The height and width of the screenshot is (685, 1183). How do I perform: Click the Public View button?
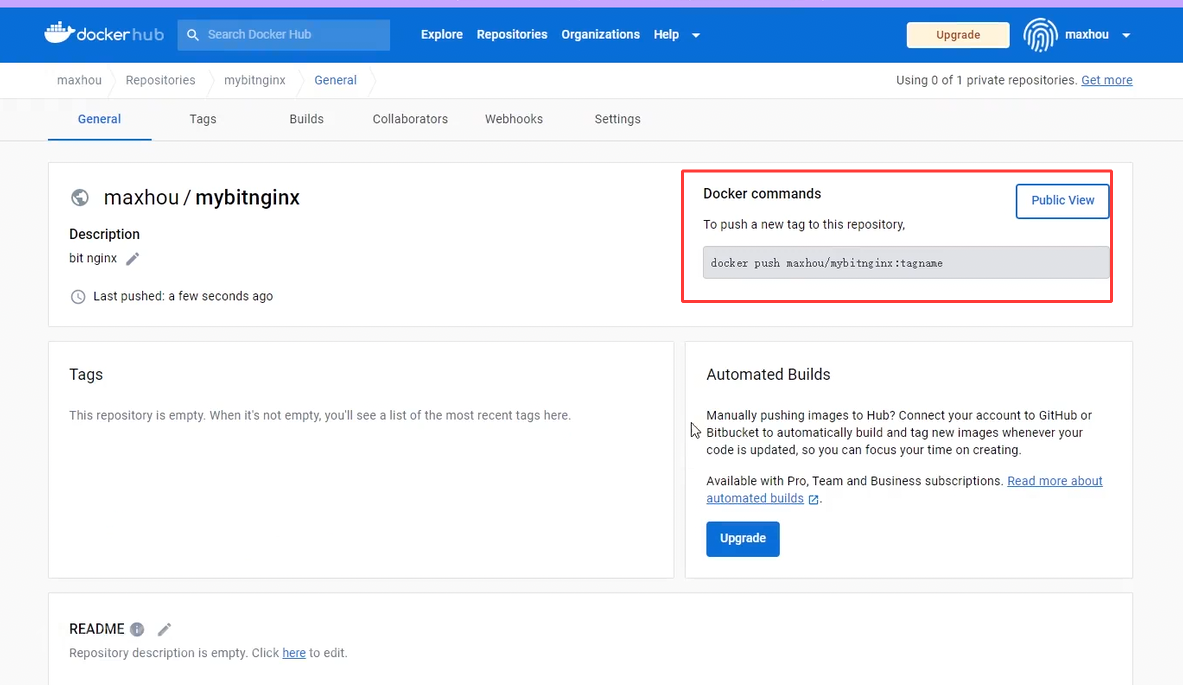tap(1062, 201)
